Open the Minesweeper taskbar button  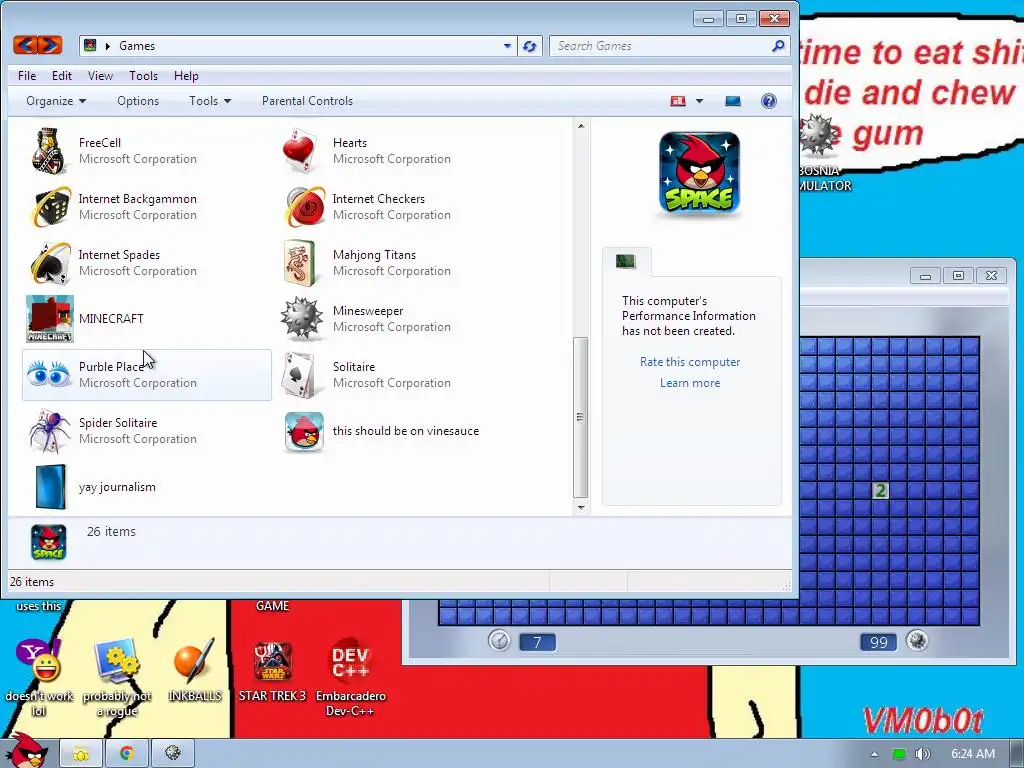pos(172,754)
